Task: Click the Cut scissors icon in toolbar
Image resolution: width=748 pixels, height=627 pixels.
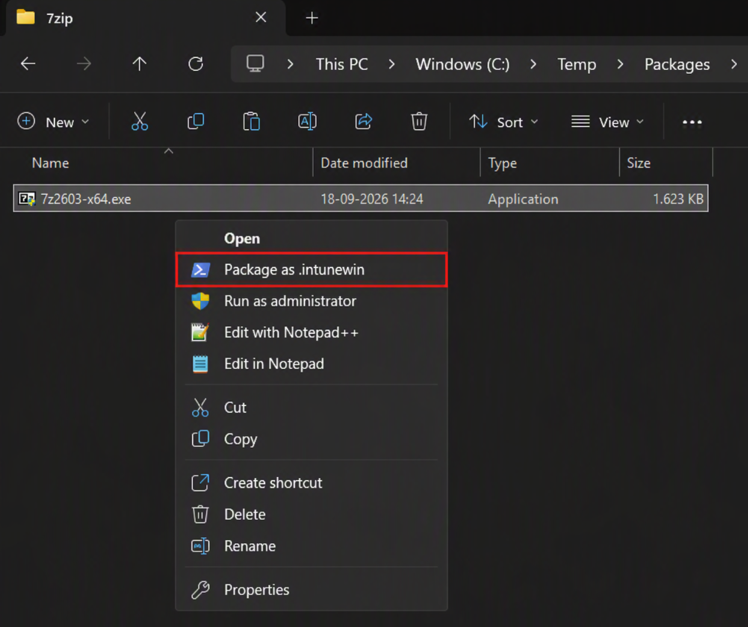Action: (x=140, y=122)
